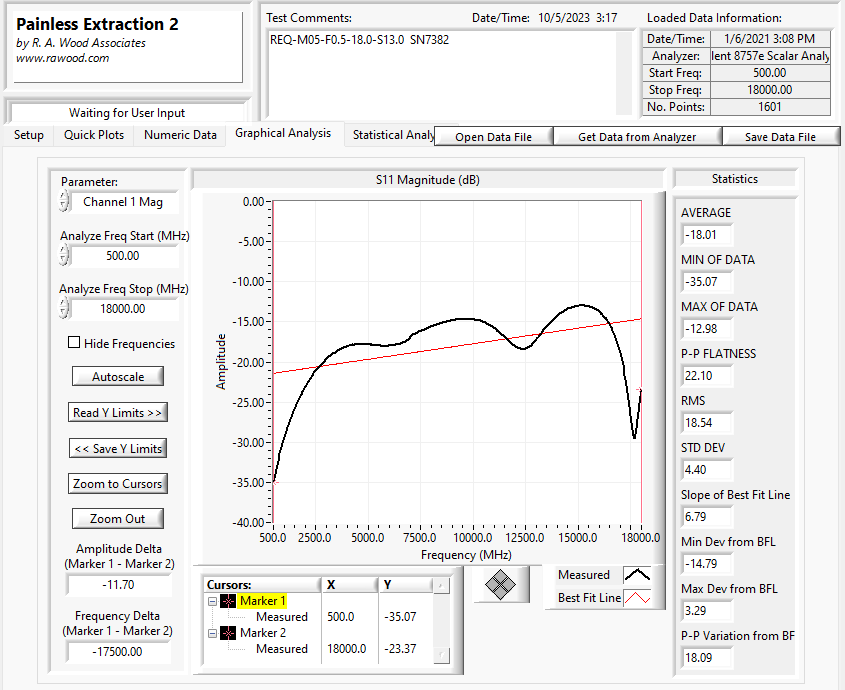Image resolution: width=845 pixels, height=690 pixels.
Task: Click the Test Comments vertical scrollbar
Action: (x=624, y=73)
